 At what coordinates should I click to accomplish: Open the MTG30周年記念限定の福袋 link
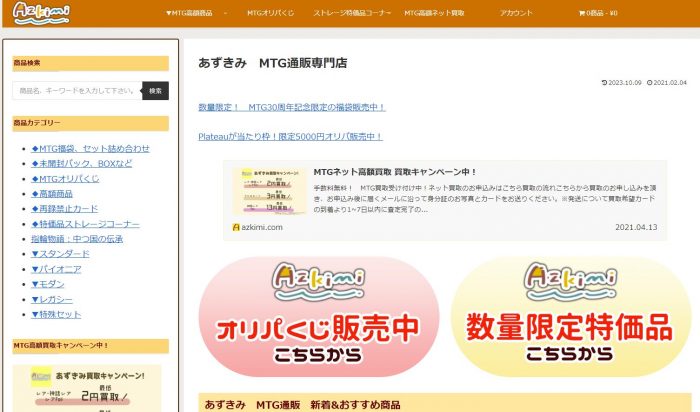pyautogui.click(x=292, y=107)
